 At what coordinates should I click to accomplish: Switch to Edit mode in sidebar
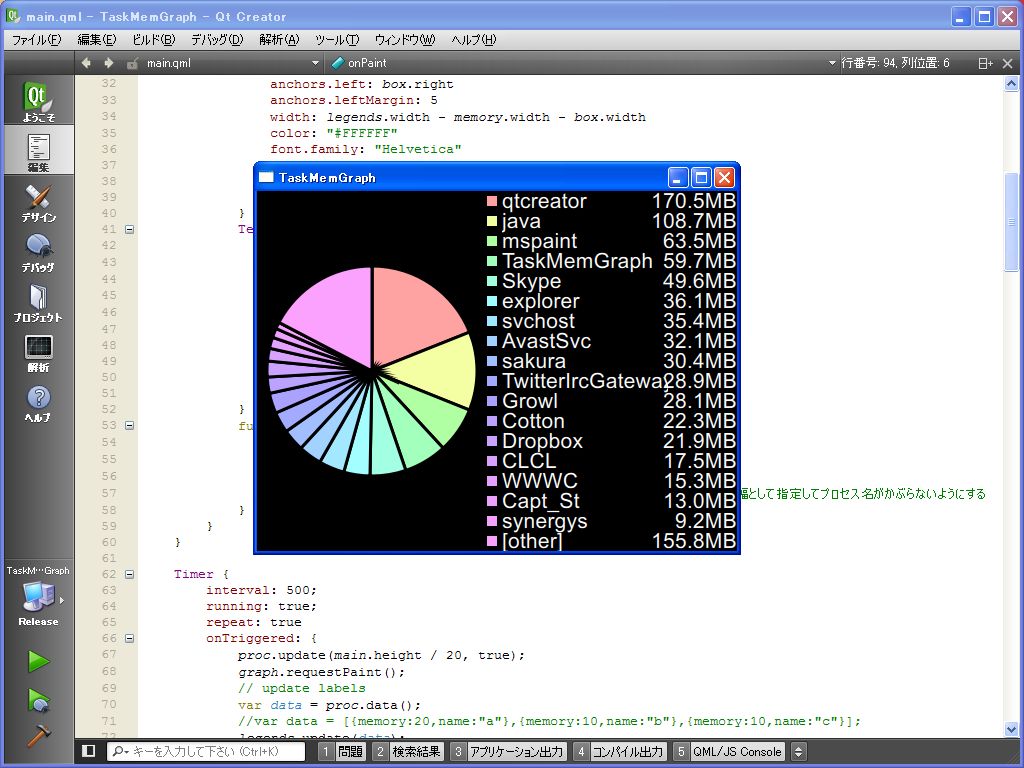click(38, 150)
